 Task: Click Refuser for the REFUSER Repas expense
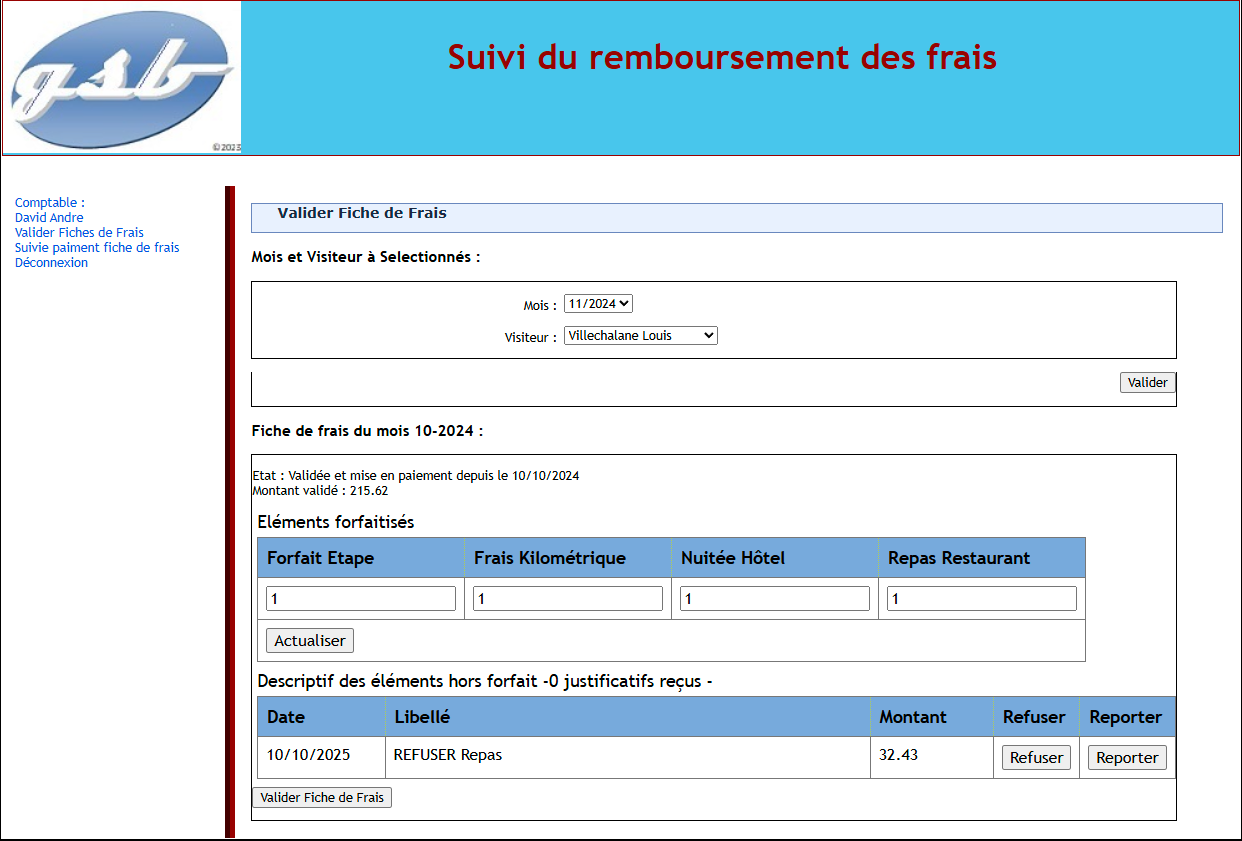(1036, 757)
